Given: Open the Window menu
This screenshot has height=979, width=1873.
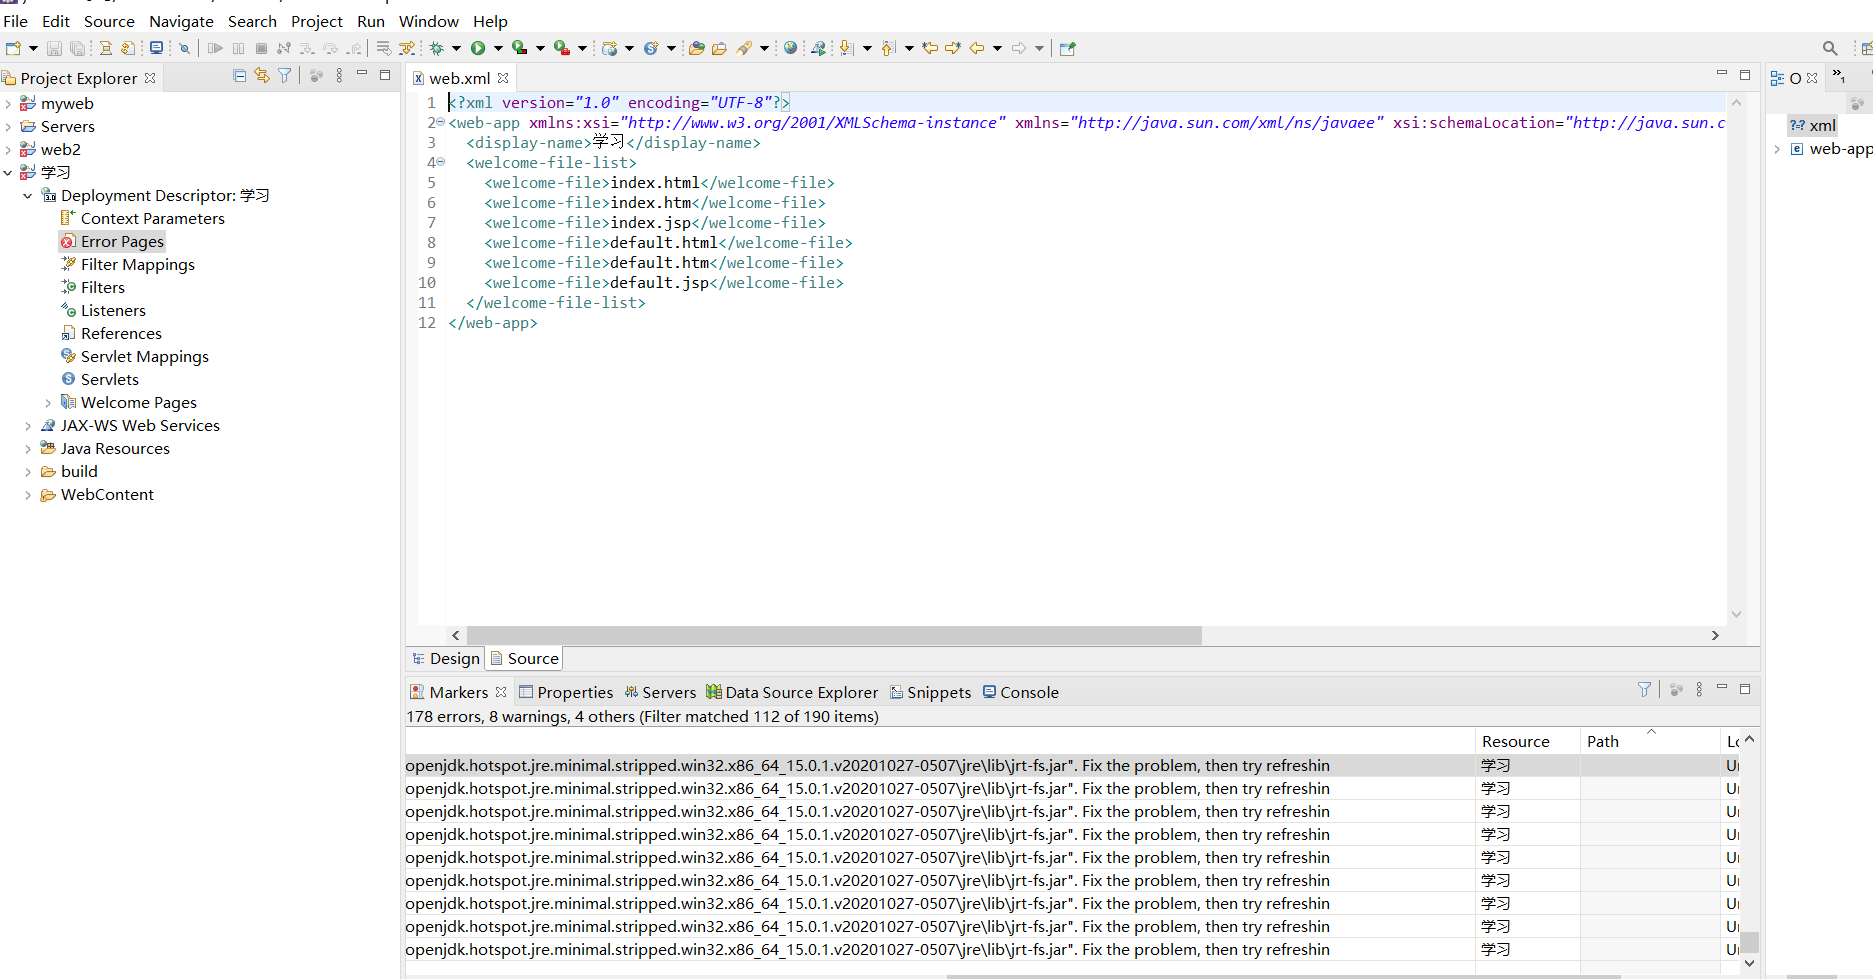Looking at the screenshot, I should tap(429, 21).
